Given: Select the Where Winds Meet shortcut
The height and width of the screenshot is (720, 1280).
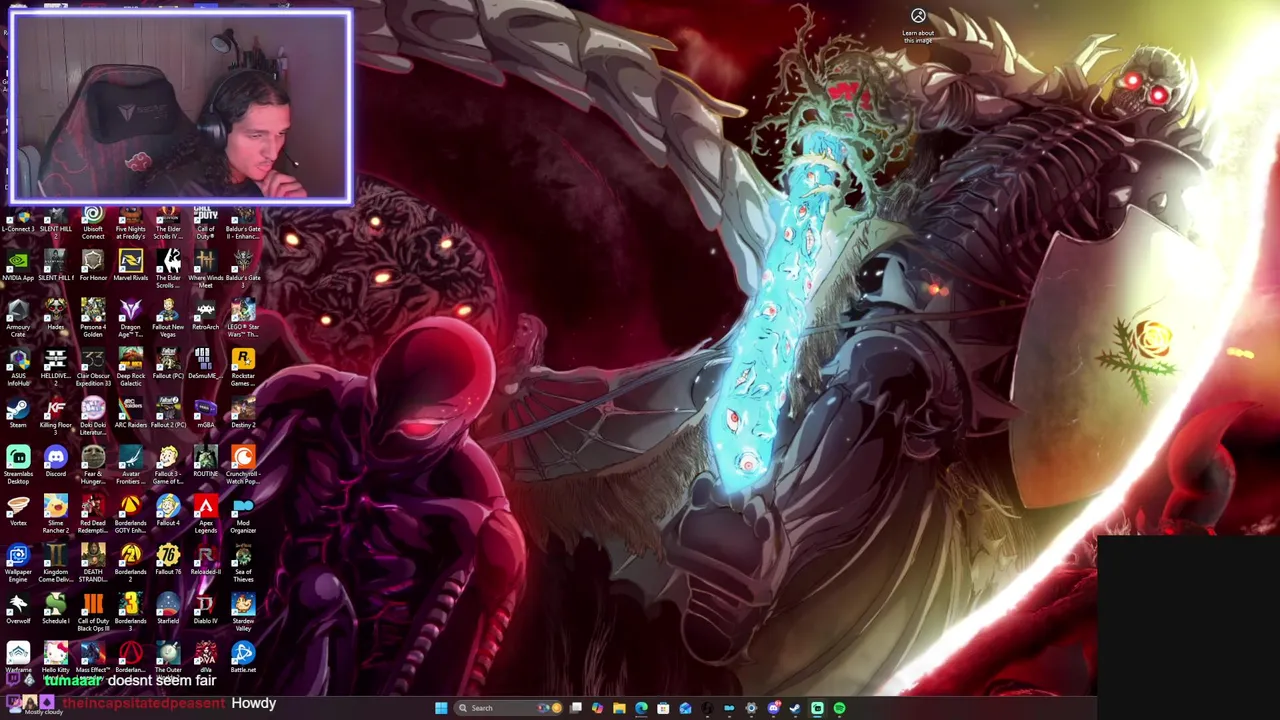Looking at the screenshot, I should pyautogui.click(x=205, y=270).
